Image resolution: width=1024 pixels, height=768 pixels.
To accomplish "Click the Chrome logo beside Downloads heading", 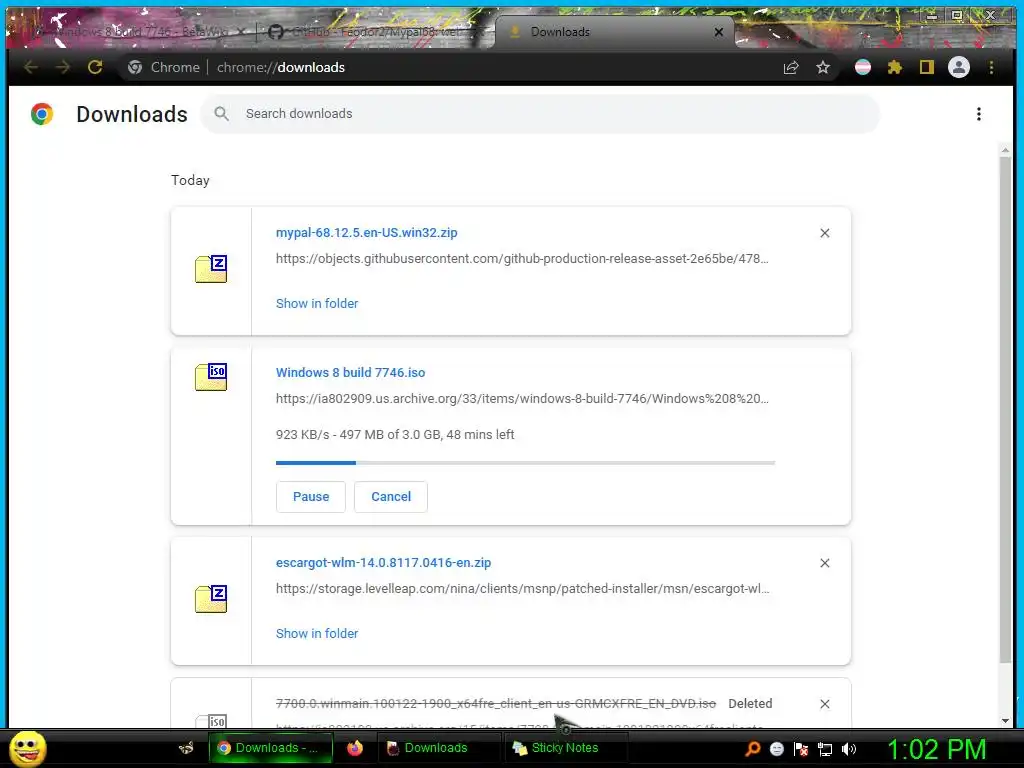I will pos(42,114).
